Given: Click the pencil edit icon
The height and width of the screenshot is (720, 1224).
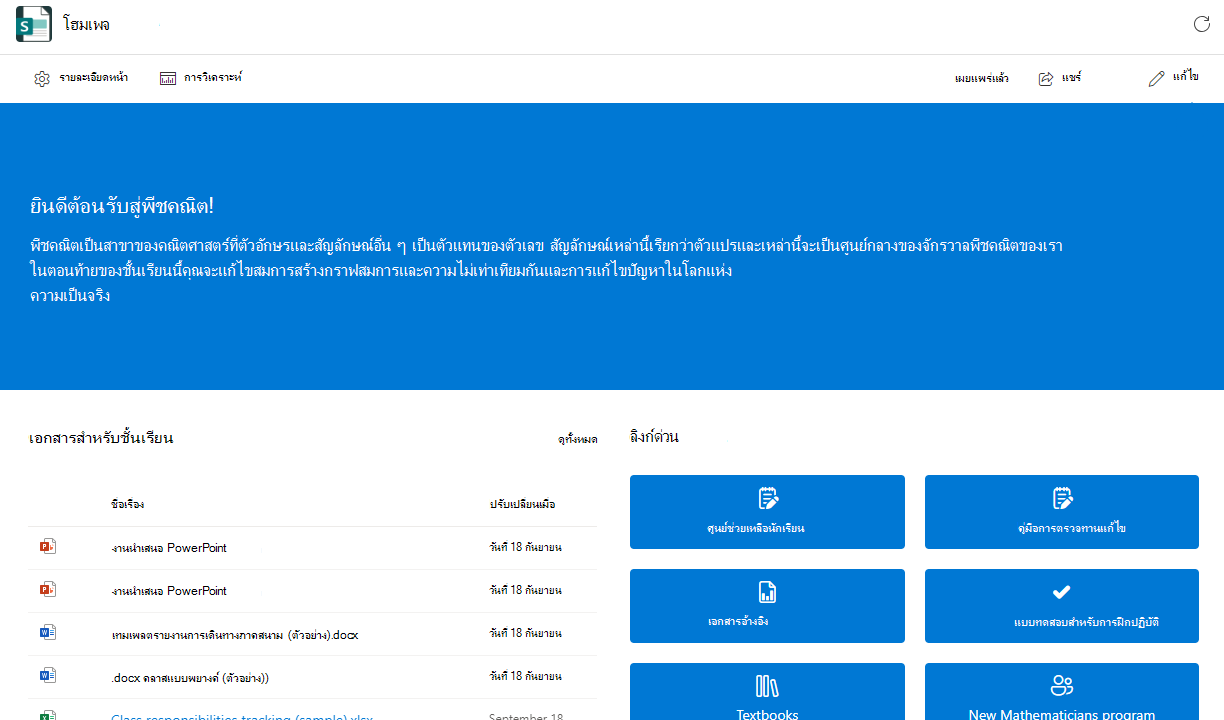Looking at the screenshot, I should pyautogui.click(x=1157, y=78).
